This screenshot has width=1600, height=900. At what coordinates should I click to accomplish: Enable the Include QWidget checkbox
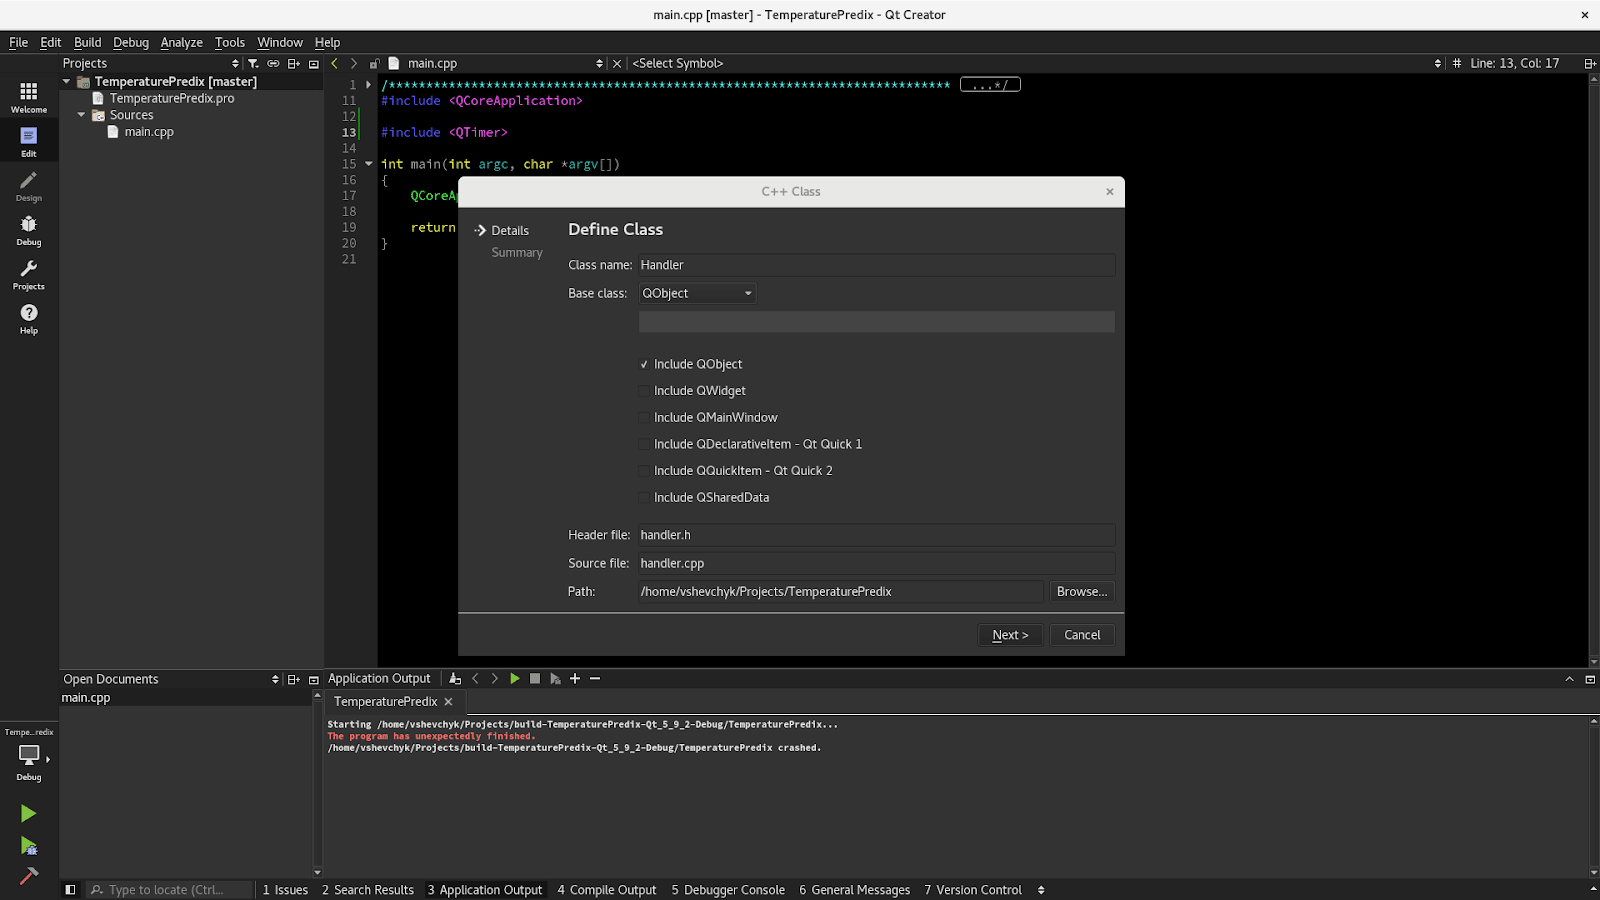(644, 391)
